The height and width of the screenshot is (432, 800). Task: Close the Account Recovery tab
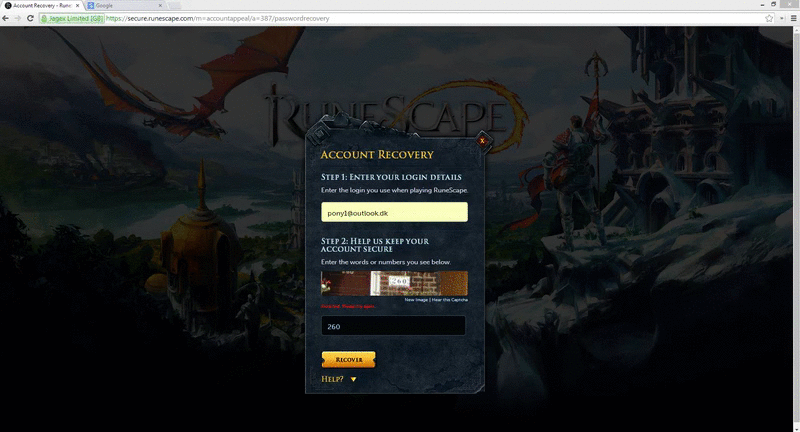pos(77,6)
